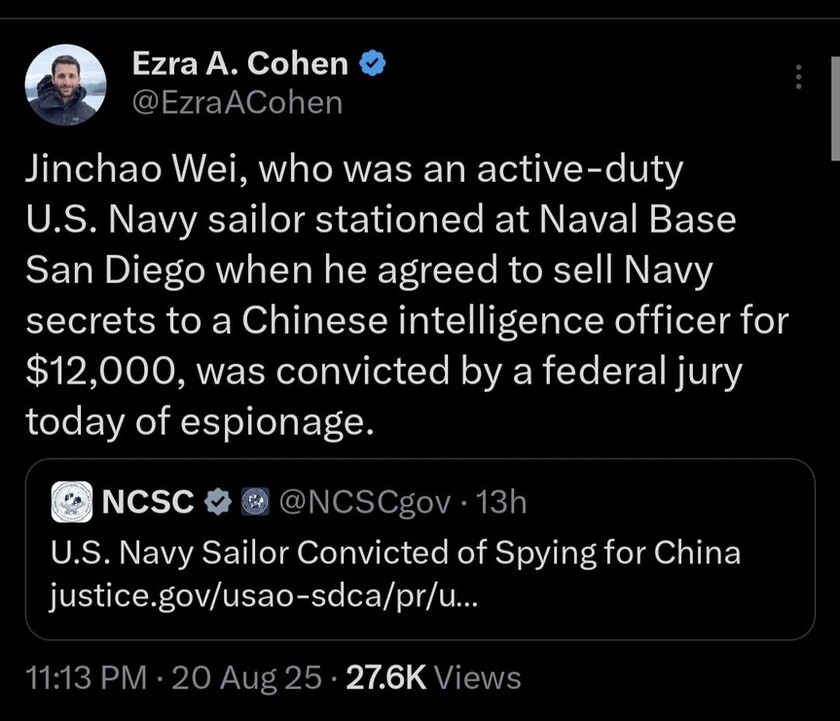The image size is (840, 721).
Task: Click the blue verified badge beside Ezra A. Cohen
Action: (x=372, y=65)
